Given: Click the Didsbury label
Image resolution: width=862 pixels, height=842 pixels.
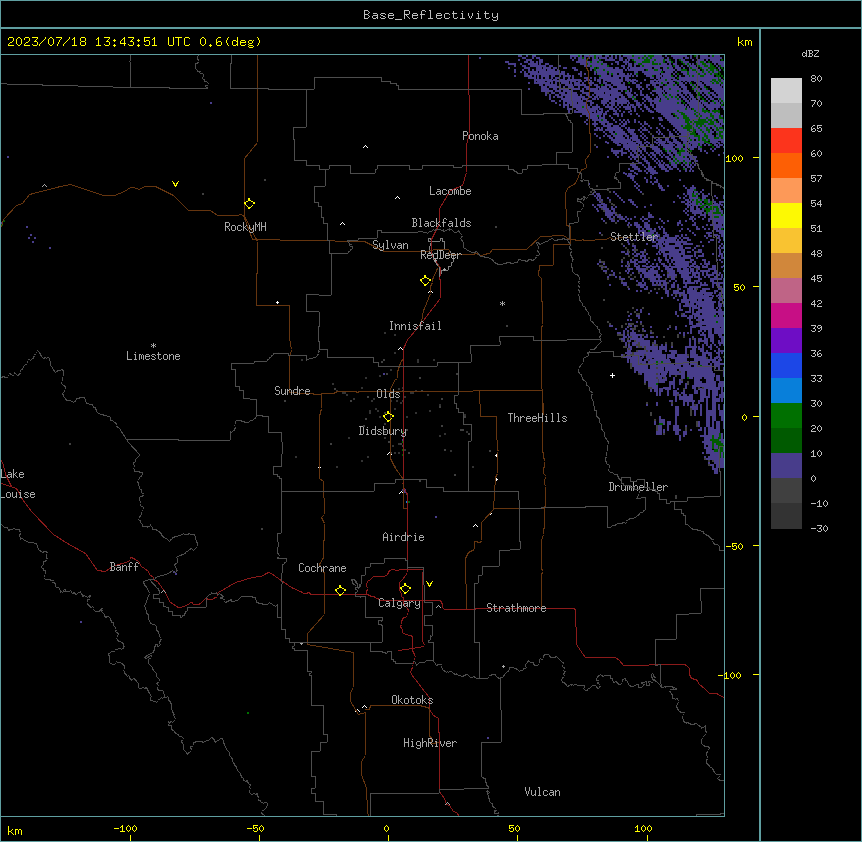Looking at the screenshot, I should [x=382, y=431].
